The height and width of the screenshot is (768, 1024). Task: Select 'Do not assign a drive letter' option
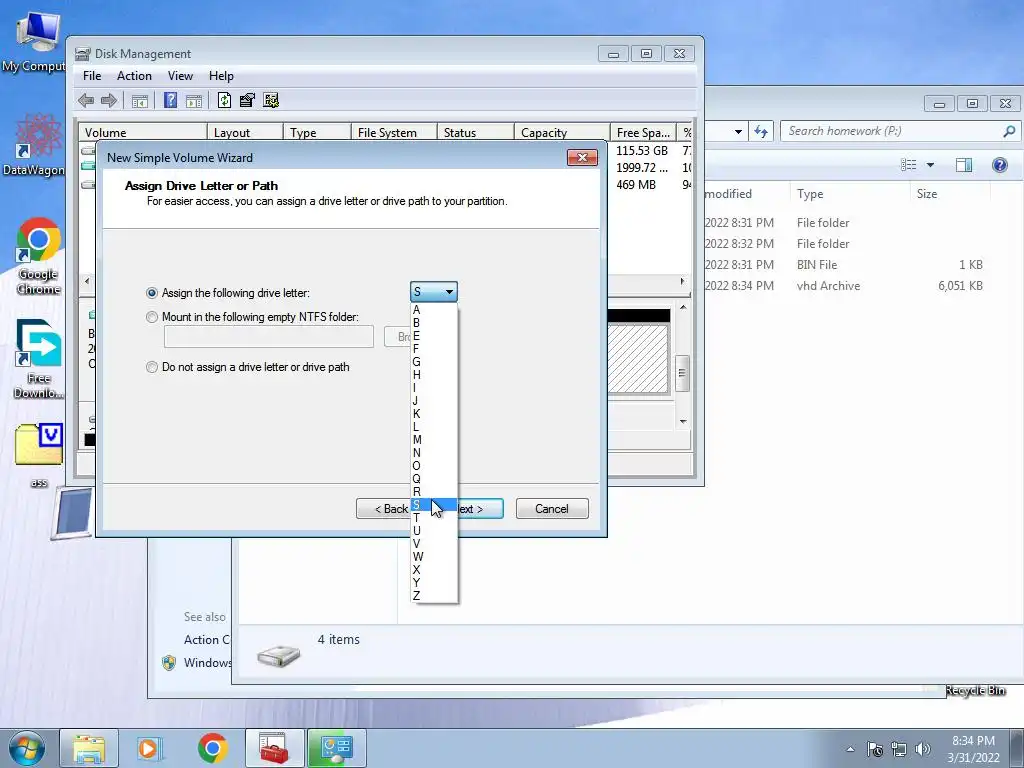[x=152, y=367]
